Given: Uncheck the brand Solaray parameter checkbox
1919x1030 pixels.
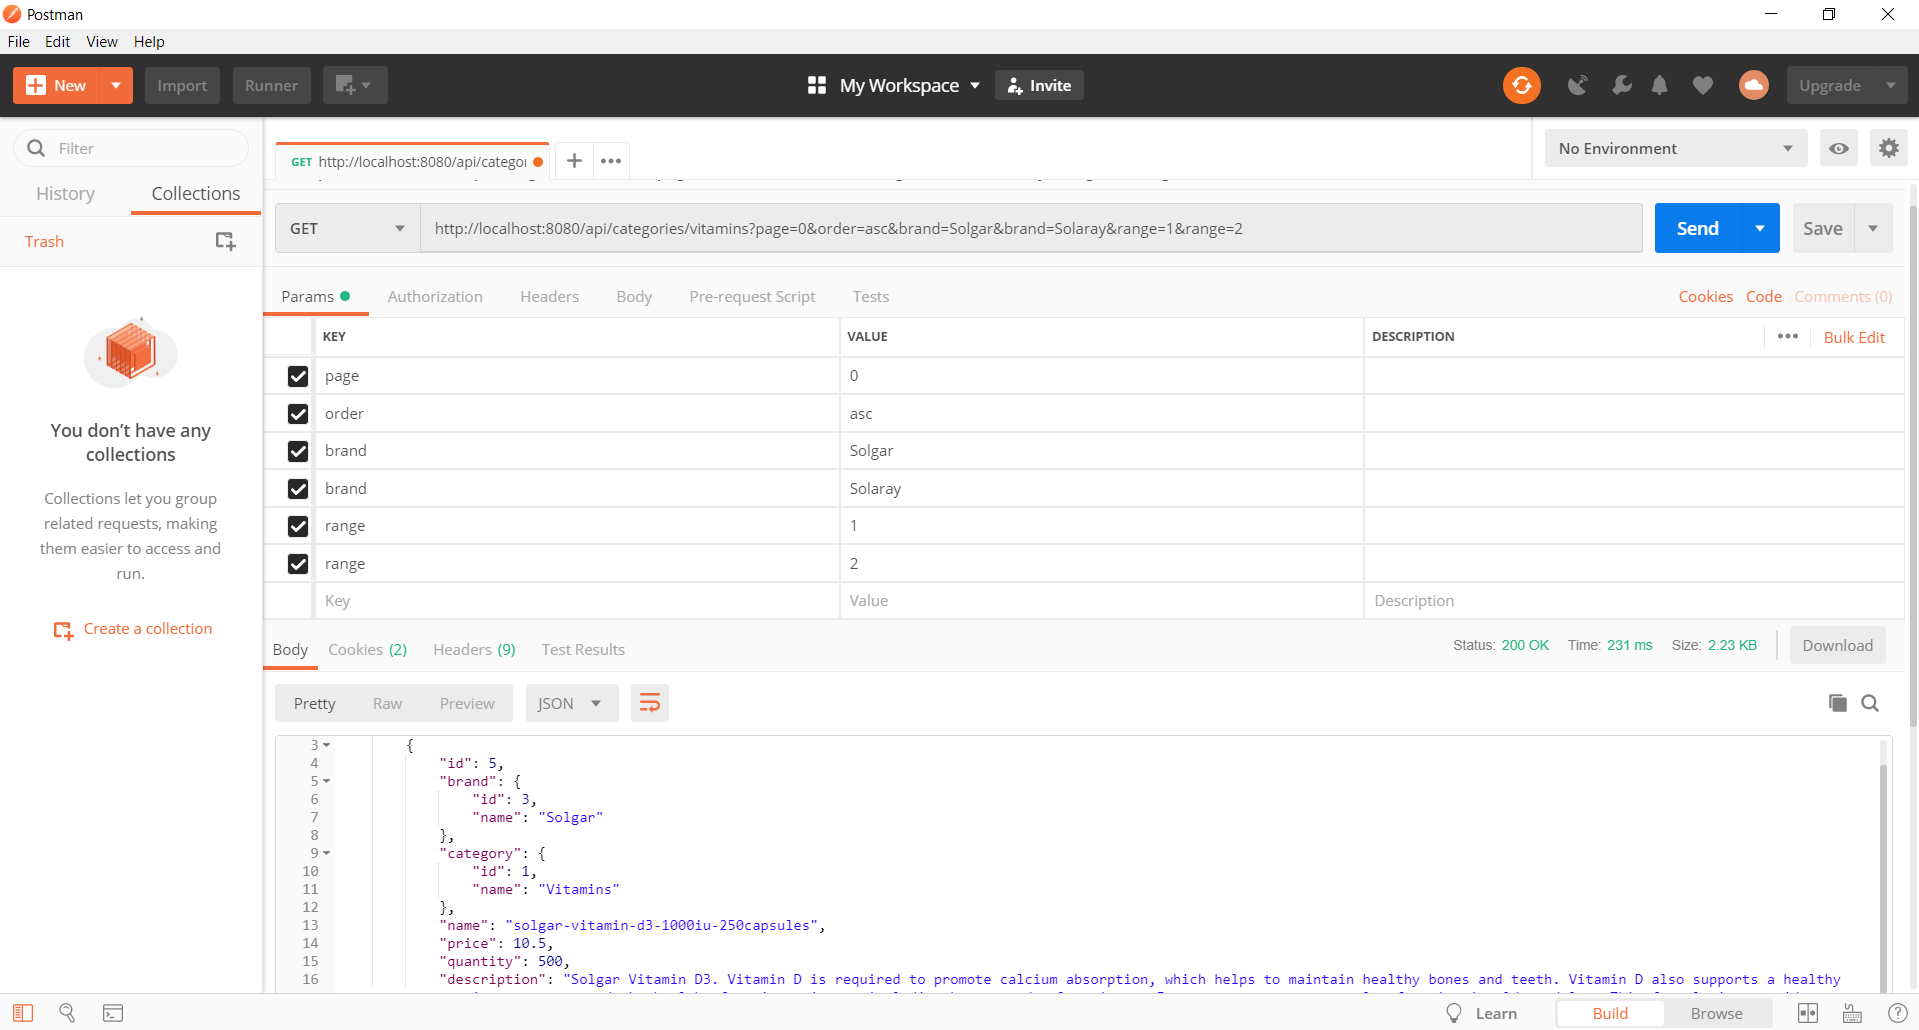Looking at the screenshot, I should click(297, 488).
